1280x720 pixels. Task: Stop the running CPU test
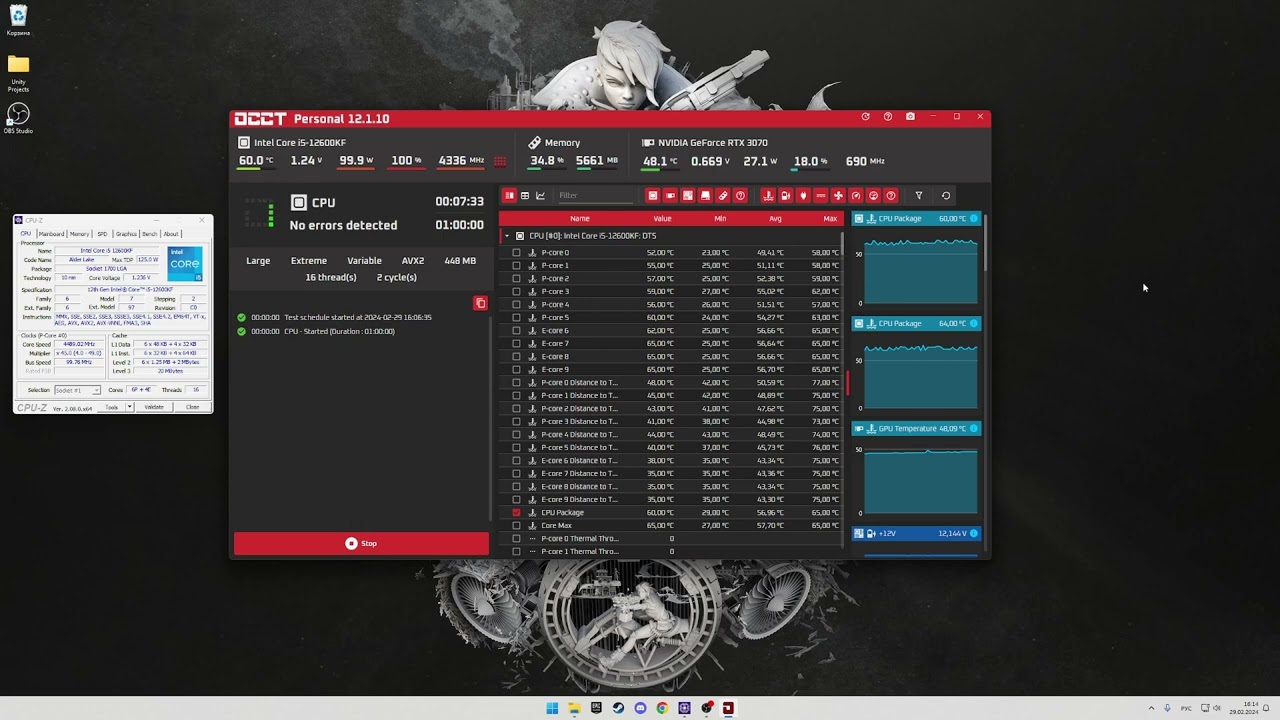tap(361, 543)
